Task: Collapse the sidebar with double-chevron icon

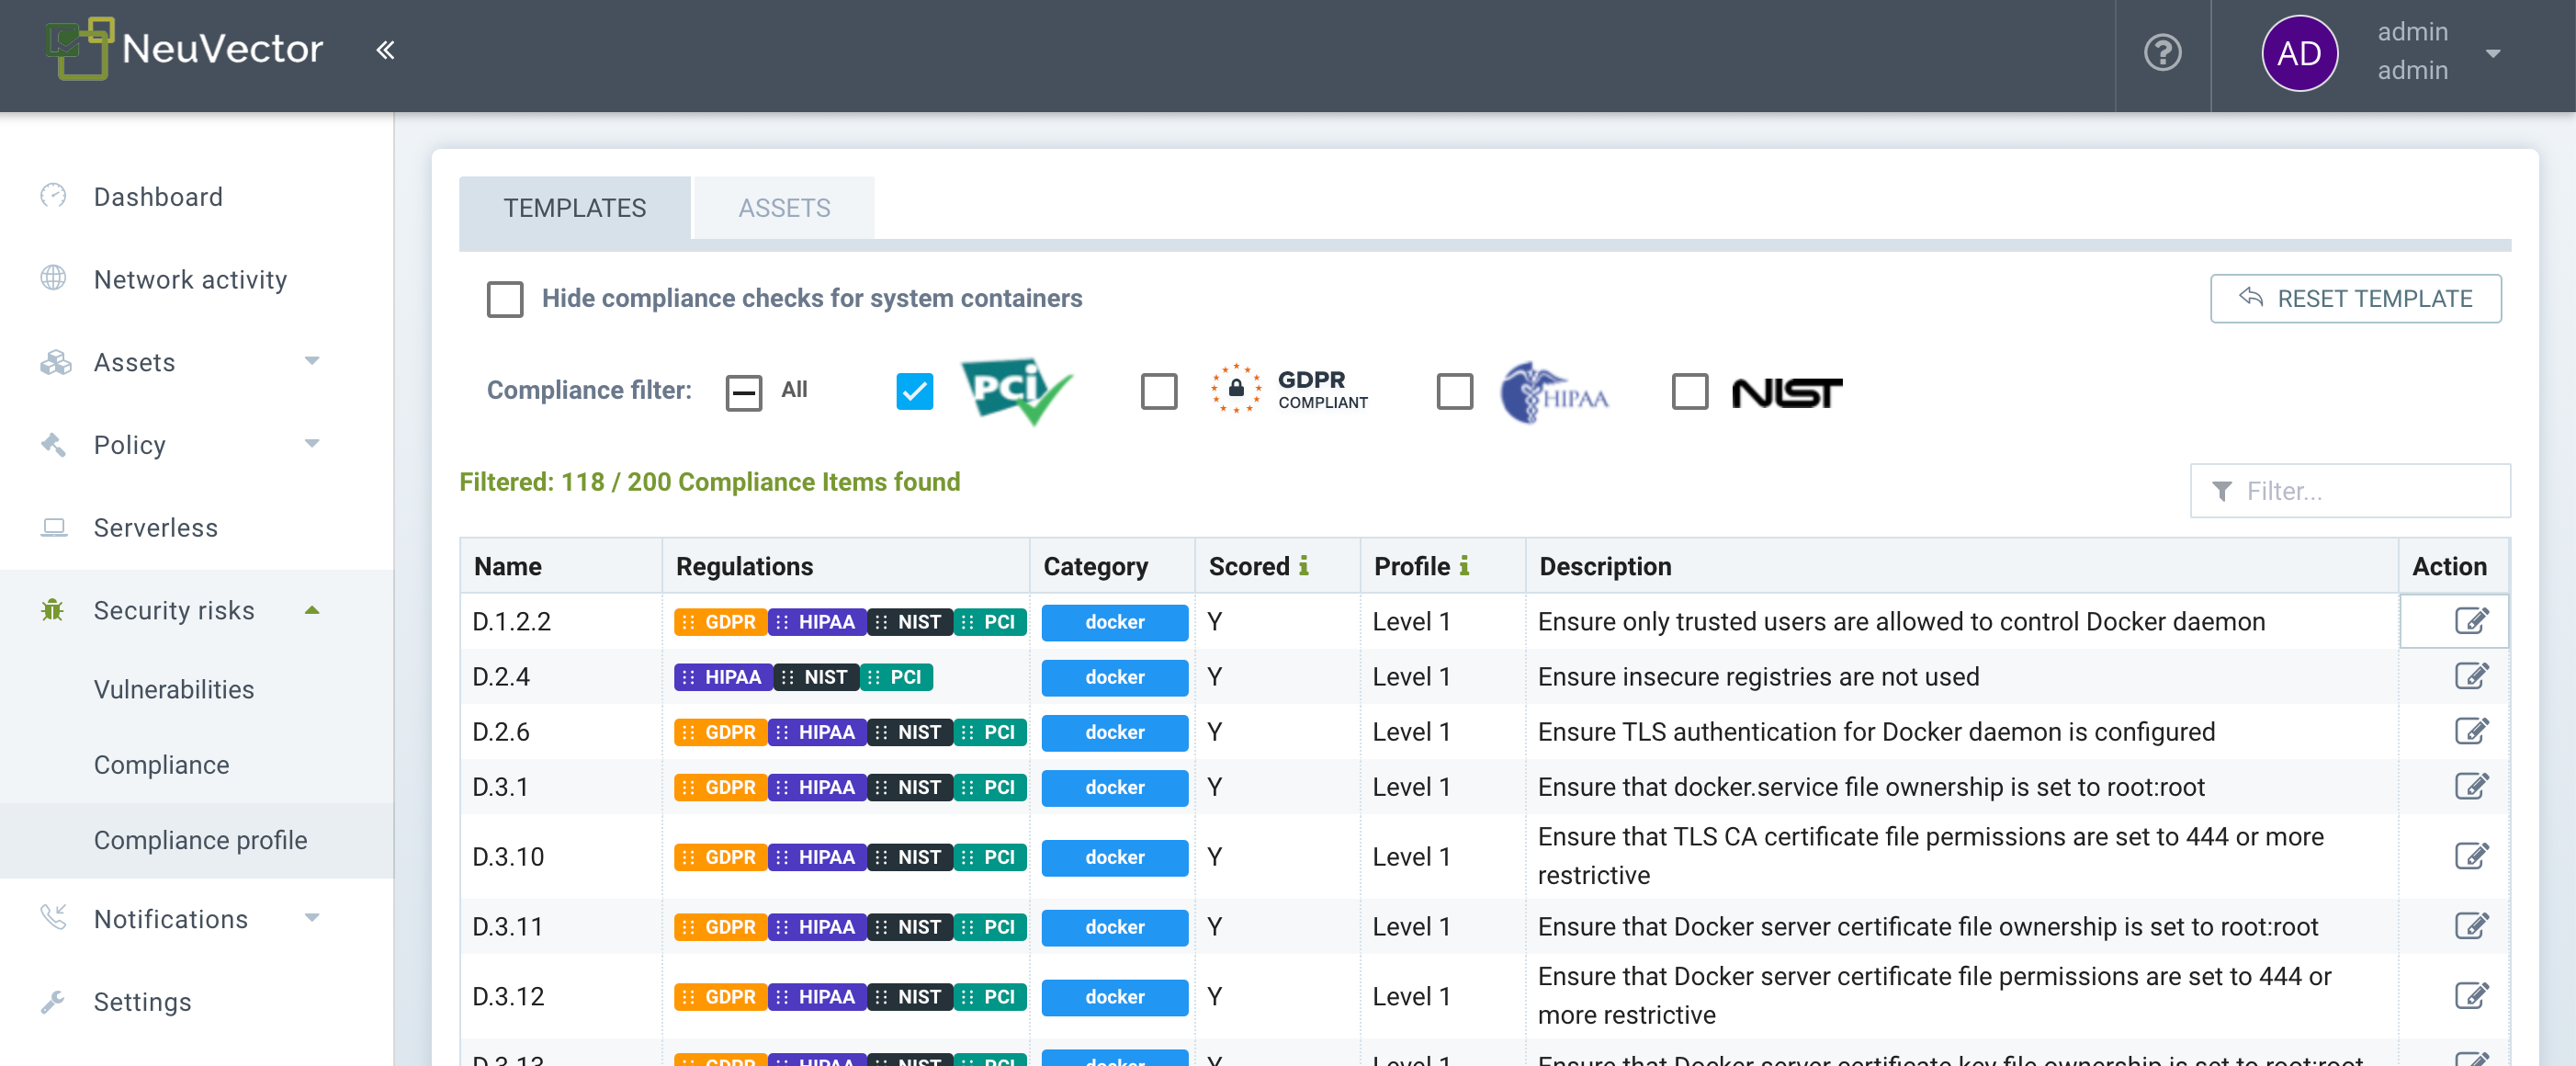Action: pyautogui.click(x=385, y=50)
